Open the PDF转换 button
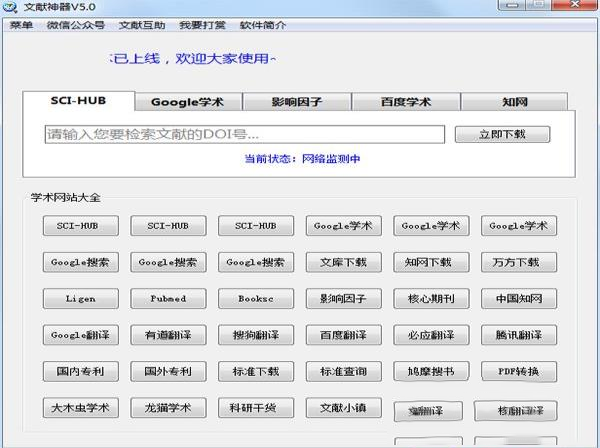The width and height of the screenshot is (600, 448). click(519, 371)
